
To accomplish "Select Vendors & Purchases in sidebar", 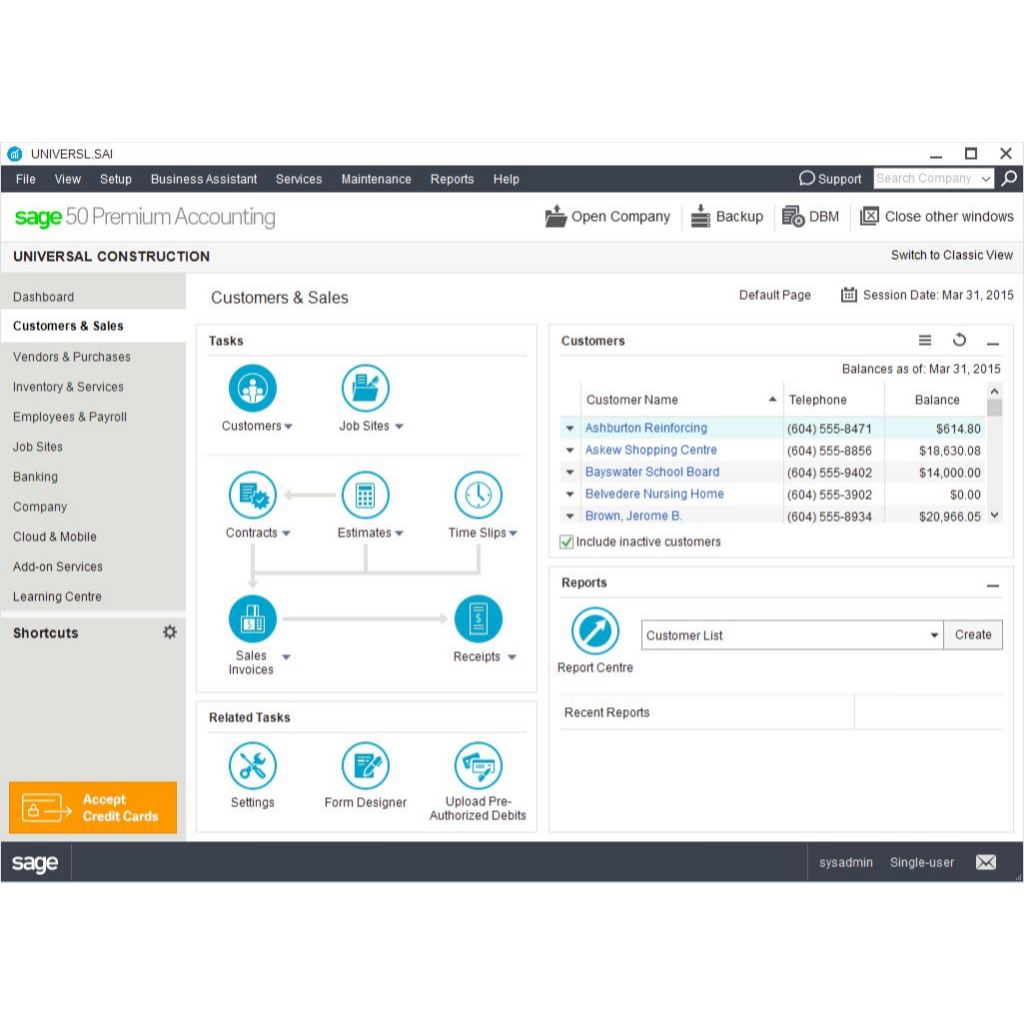I will point(72,357).
